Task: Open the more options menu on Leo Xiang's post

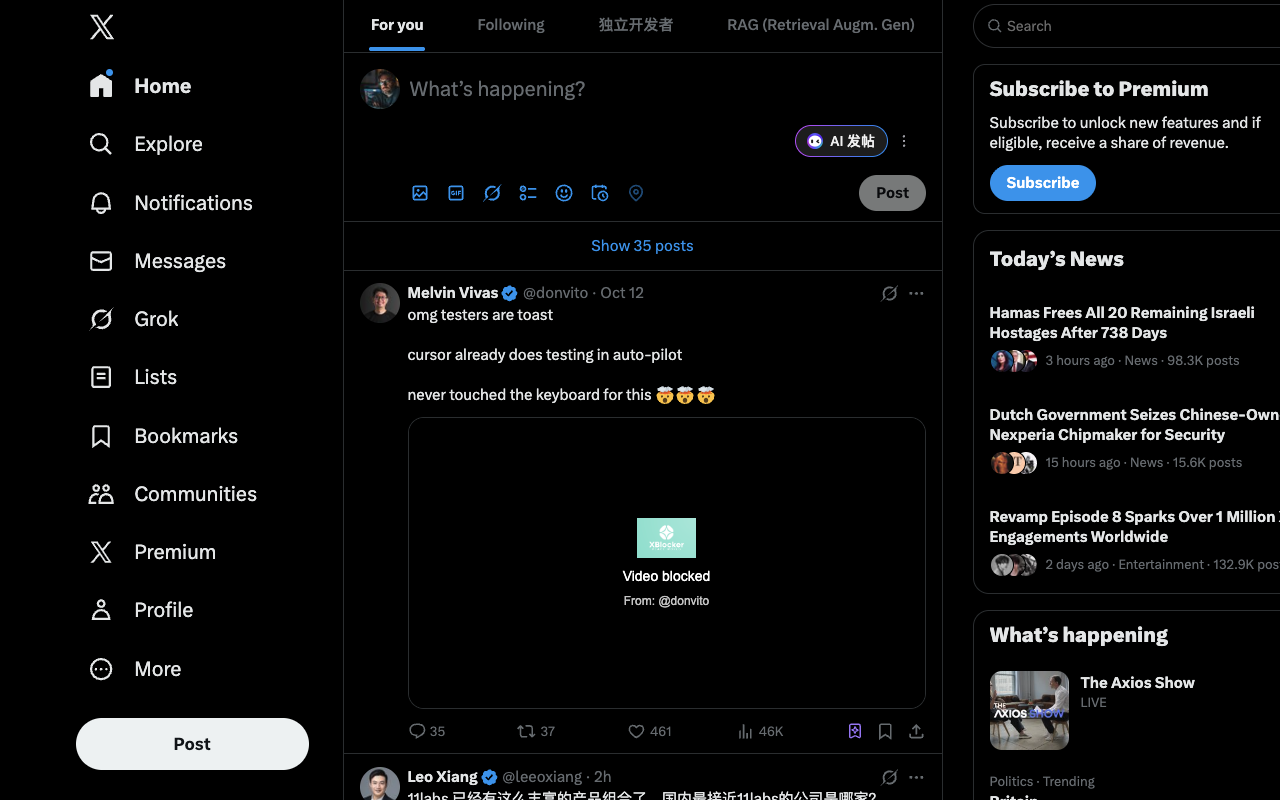Action: click(916, 777)
